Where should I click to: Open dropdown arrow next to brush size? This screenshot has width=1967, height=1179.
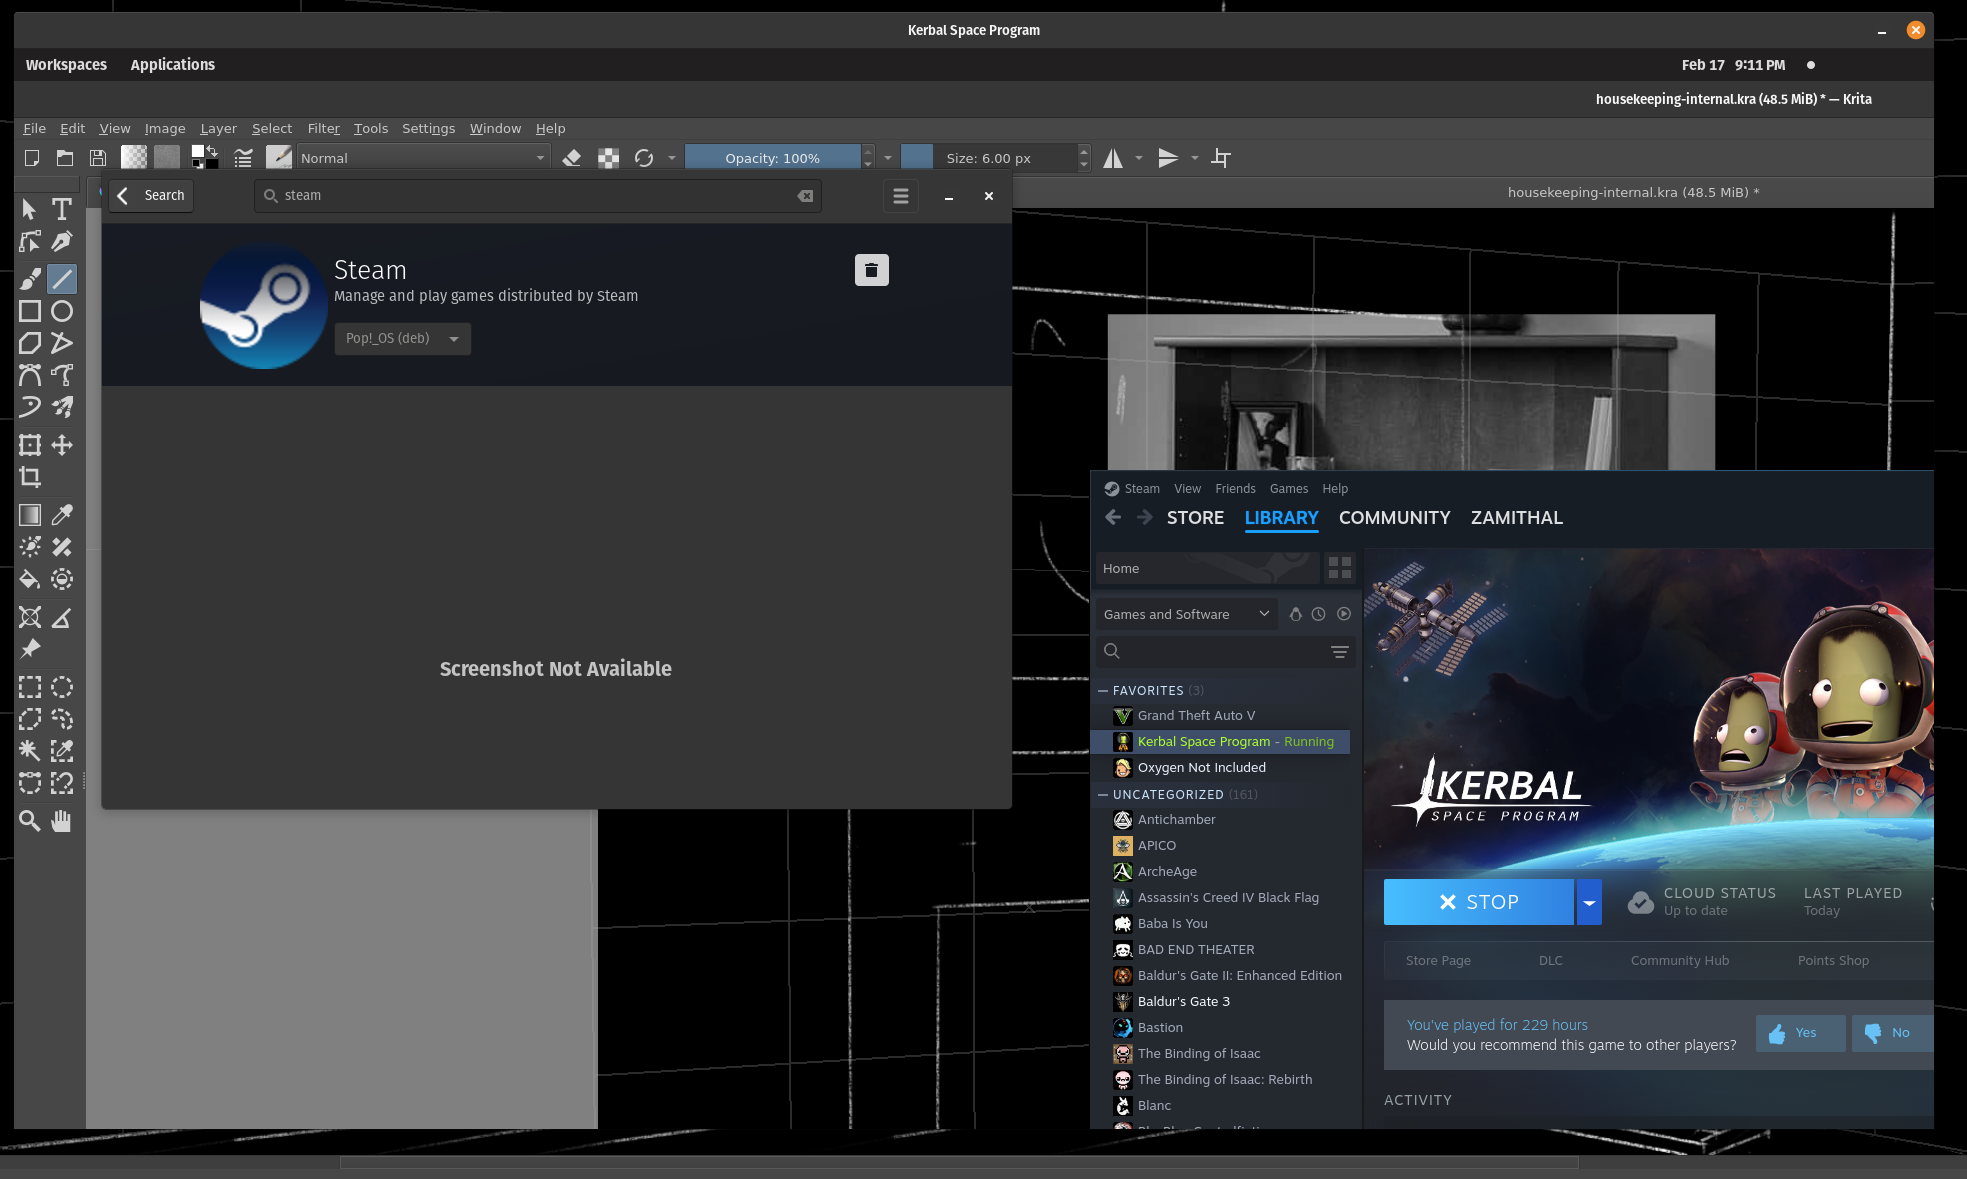pos(888,158)
